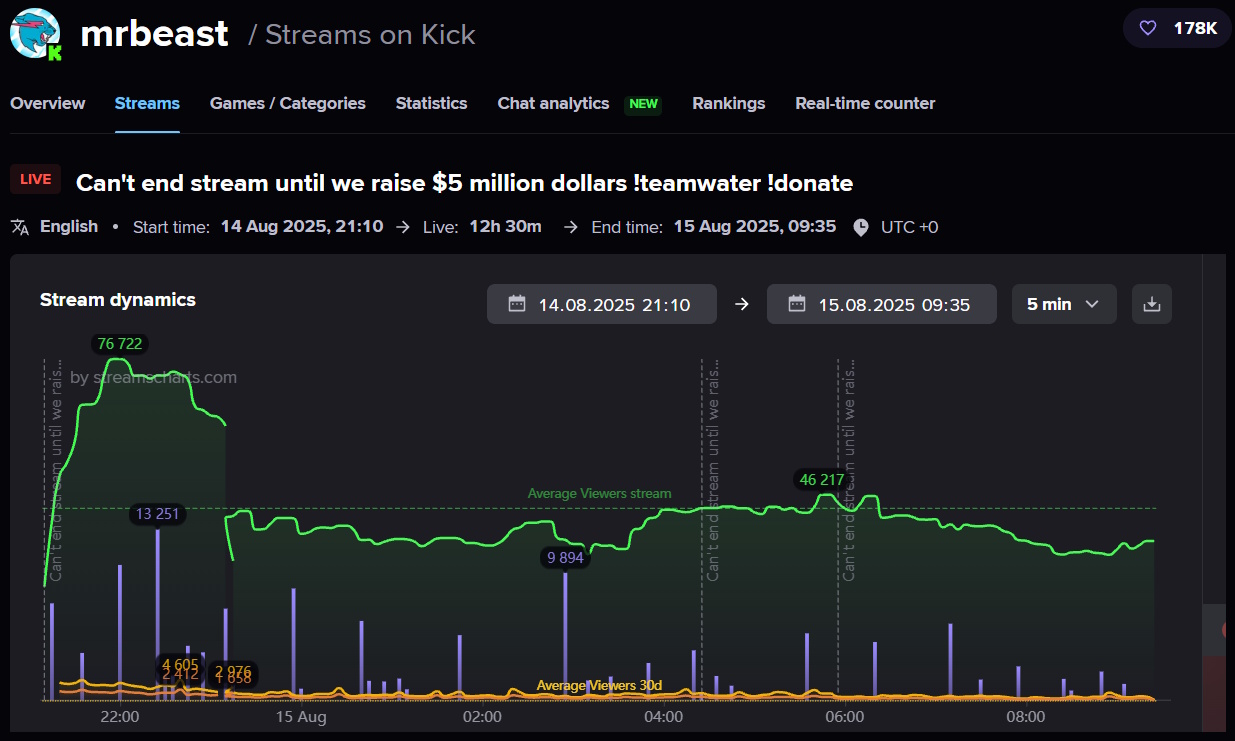Open Real-time counter tab
The width and height of the screenshot is (1235, 741).
(x=865, y=103)
